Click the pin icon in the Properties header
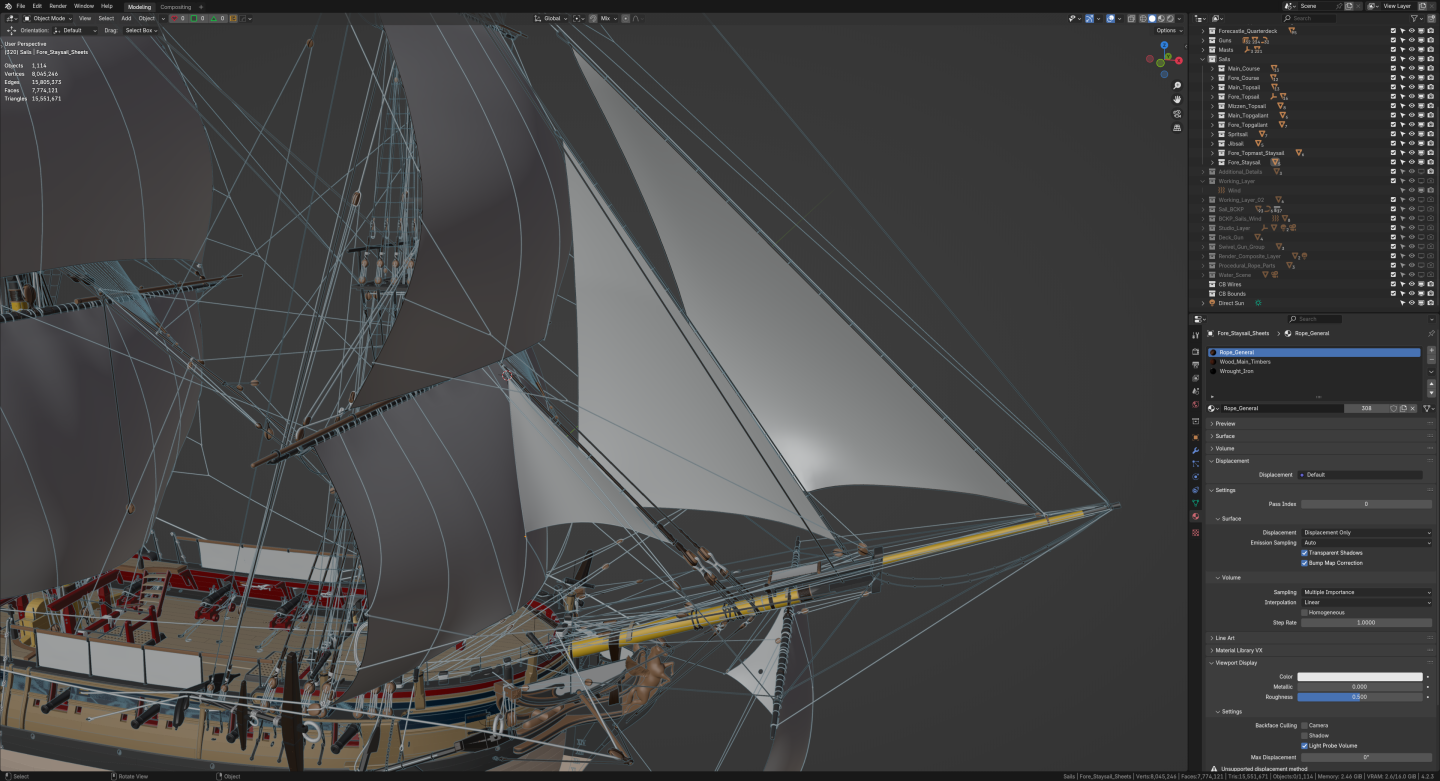The width and height of the screenshot is (1440, 781). 1431,333
